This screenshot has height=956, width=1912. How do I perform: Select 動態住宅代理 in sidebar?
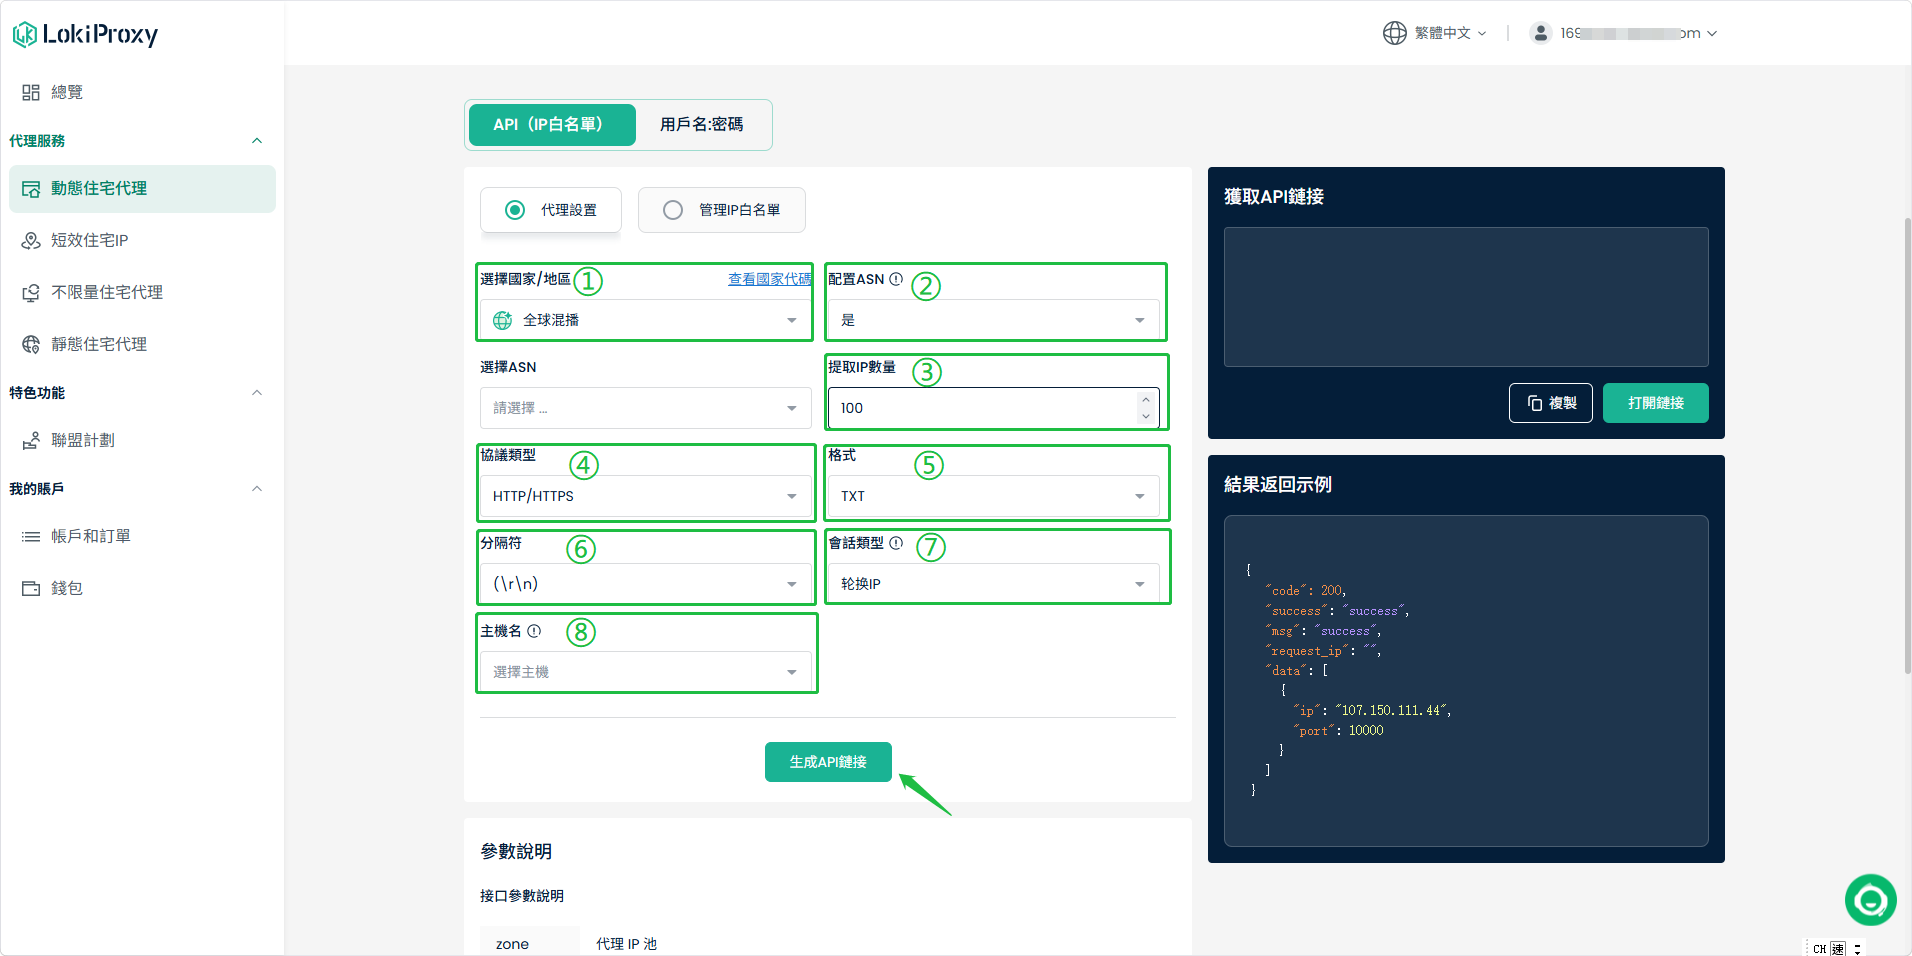(x=142, y=189)
